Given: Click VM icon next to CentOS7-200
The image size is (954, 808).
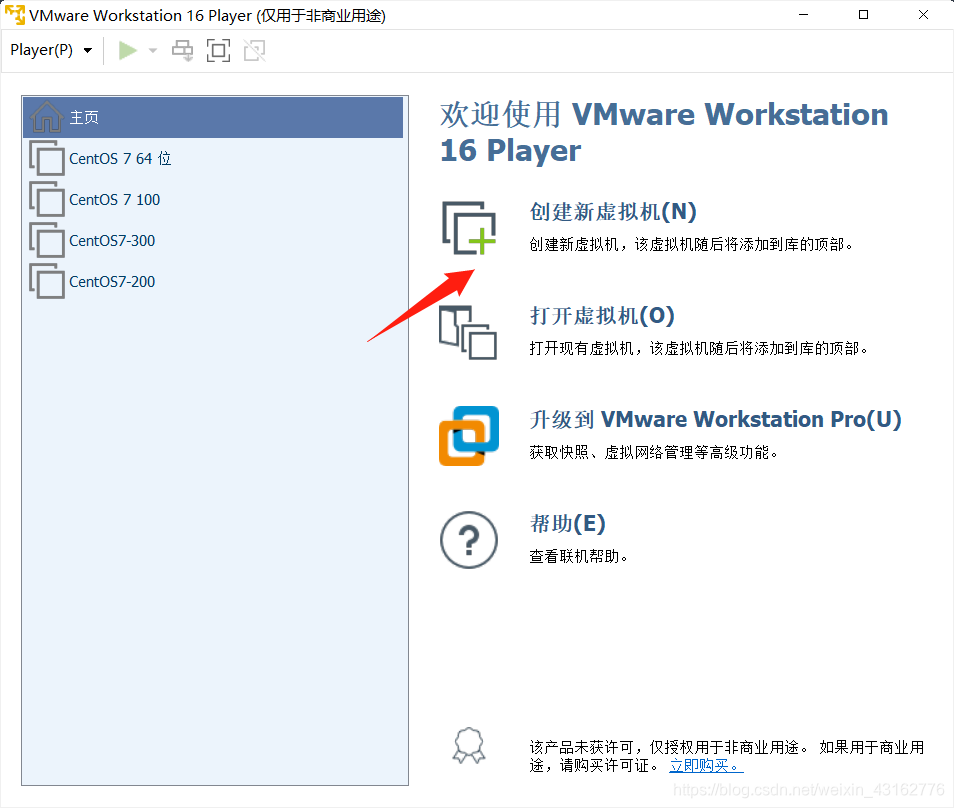Looking at the screenshot, I should pos(47,282).
